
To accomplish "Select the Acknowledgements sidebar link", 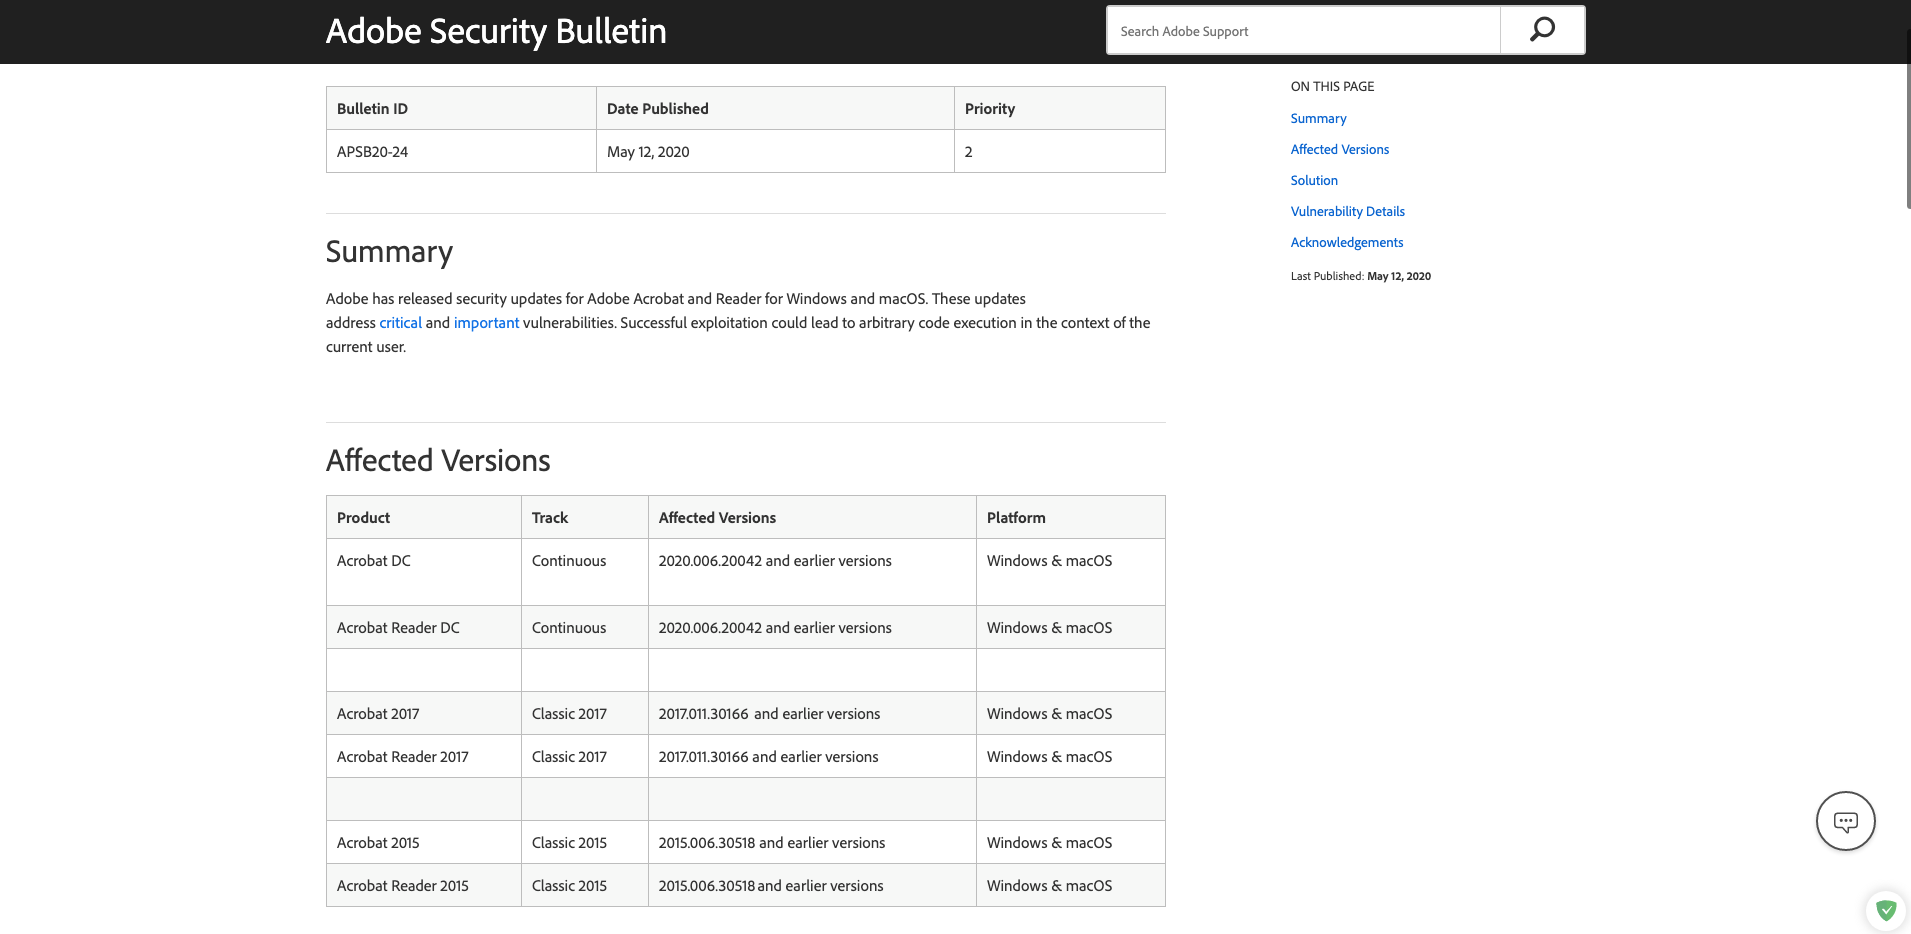I will (1346, 242).
